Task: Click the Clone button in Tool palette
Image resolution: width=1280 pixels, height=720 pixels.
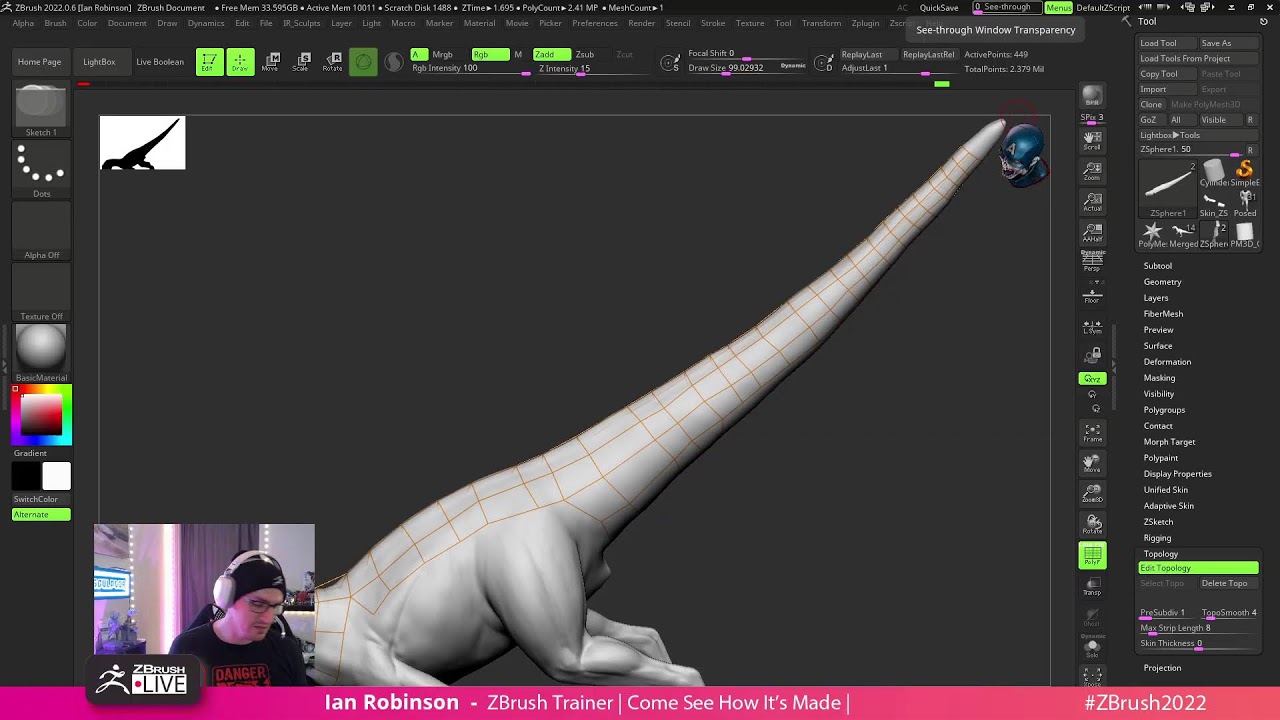Action: click(1151, 104)
